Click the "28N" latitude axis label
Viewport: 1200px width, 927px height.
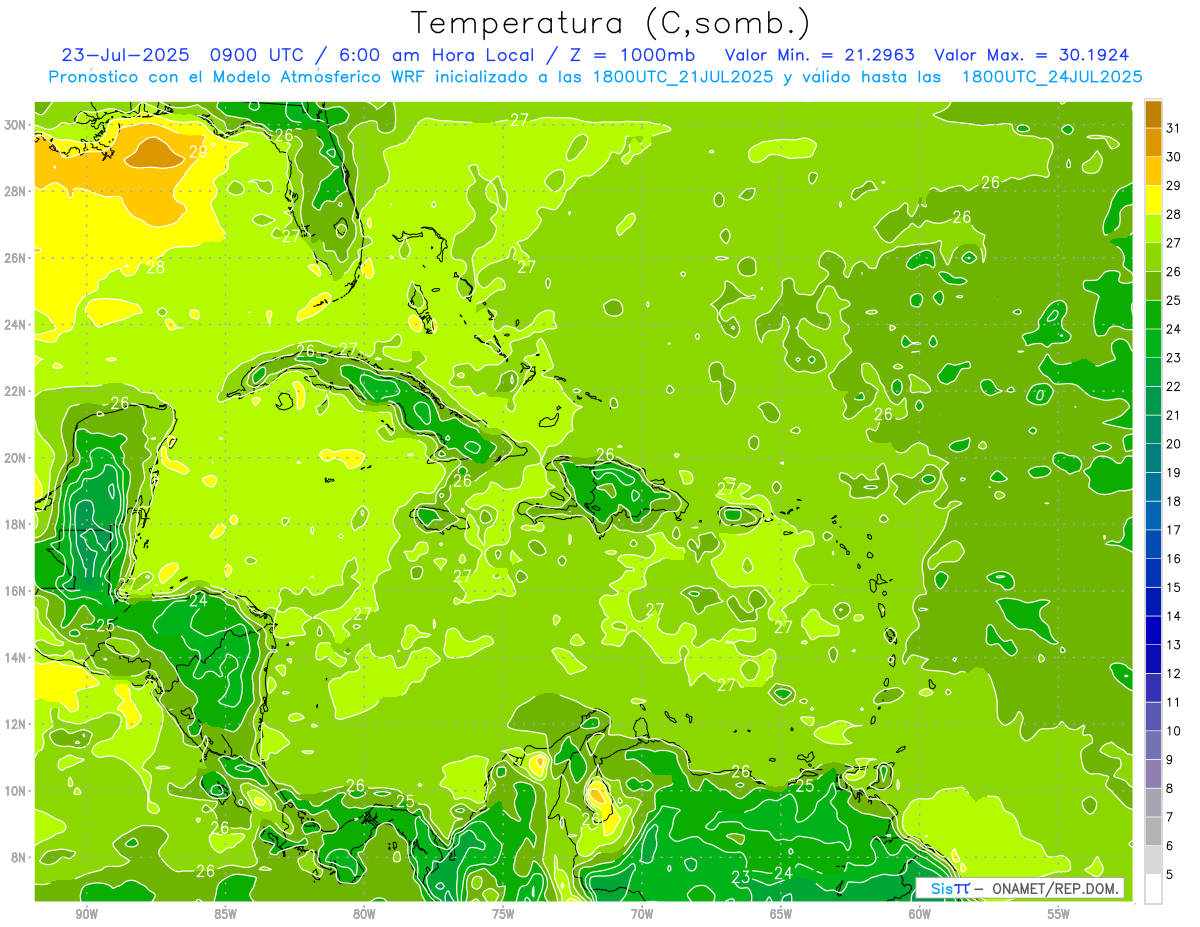16,191
